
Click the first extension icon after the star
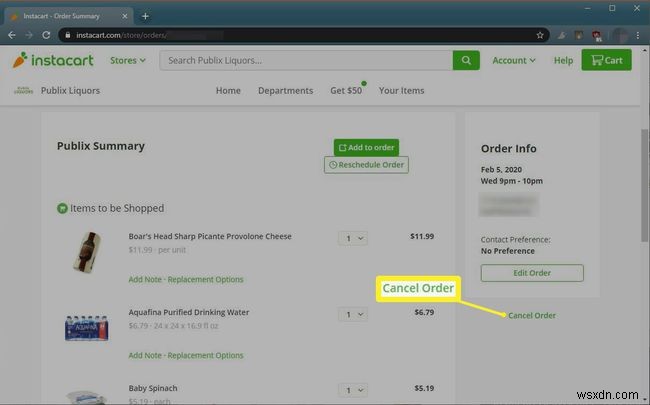click(561, 35)
